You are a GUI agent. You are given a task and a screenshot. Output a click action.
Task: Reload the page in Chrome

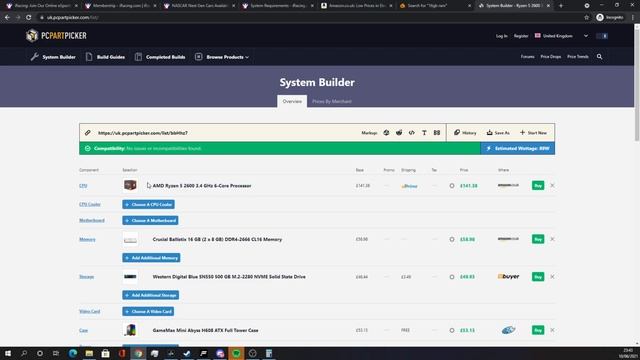pos(29,17)
